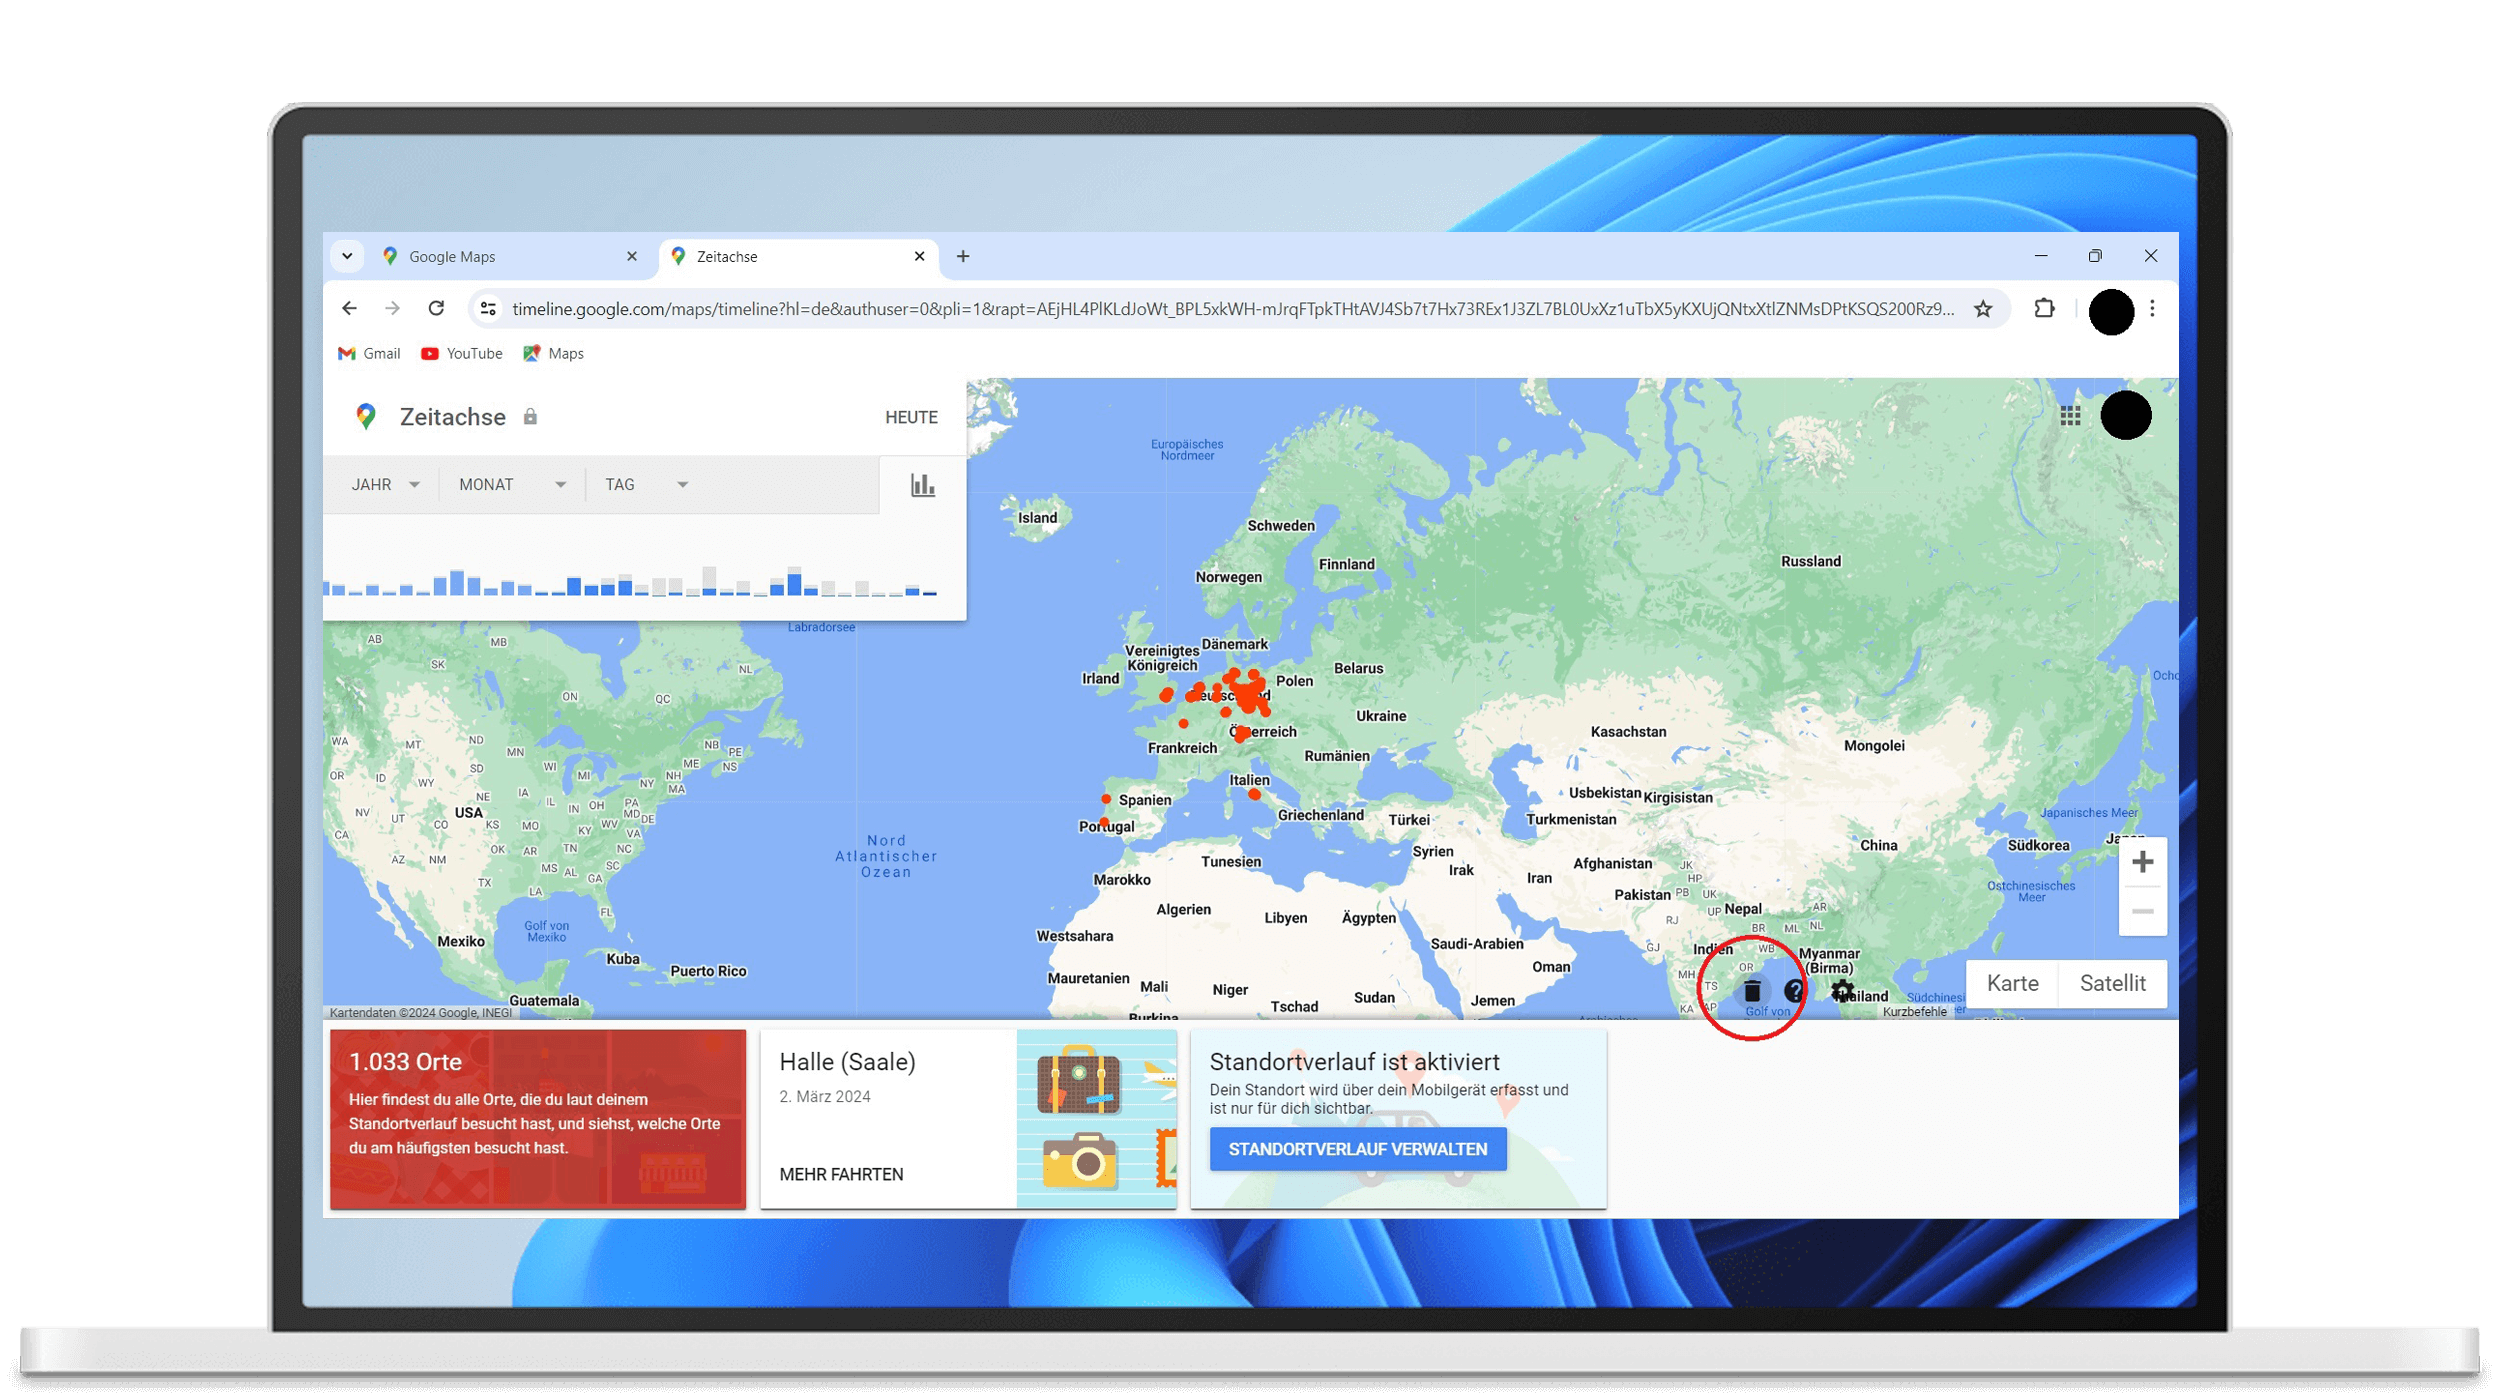Image resolution: width=2500 pixels, height=1396 pixels.
Task: Click the site information icon in address bar
Action: [488, 309]
